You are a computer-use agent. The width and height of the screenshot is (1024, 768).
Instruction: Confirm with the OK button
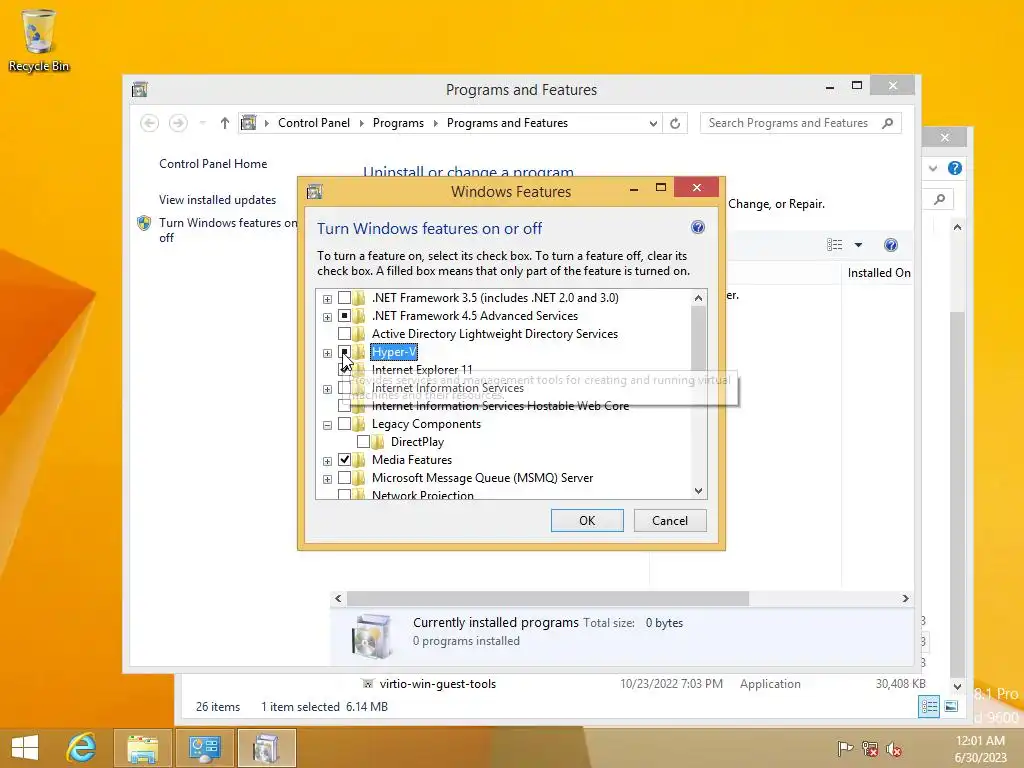(586, 520)
